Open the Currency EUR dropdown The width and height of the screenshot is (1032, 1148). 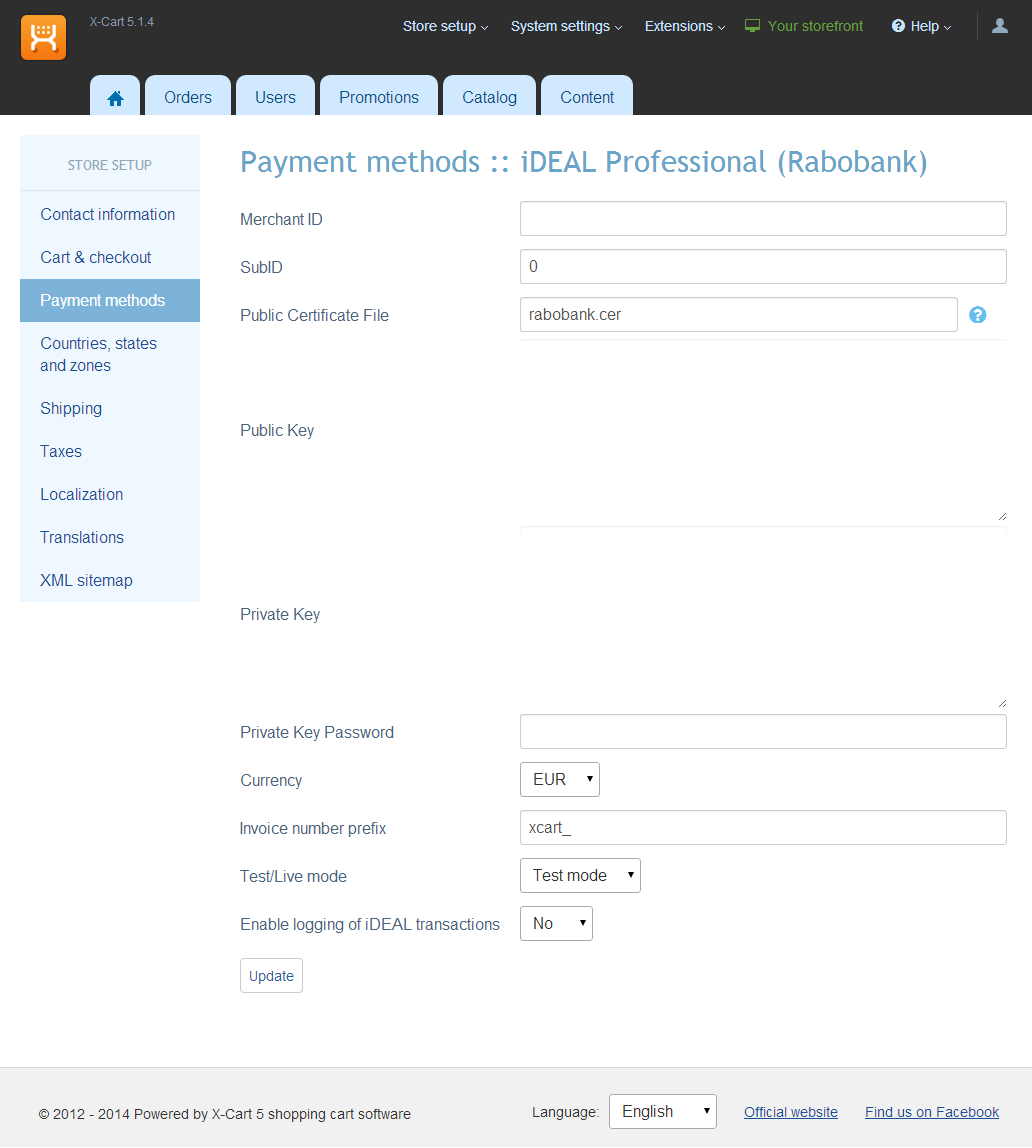560,780
